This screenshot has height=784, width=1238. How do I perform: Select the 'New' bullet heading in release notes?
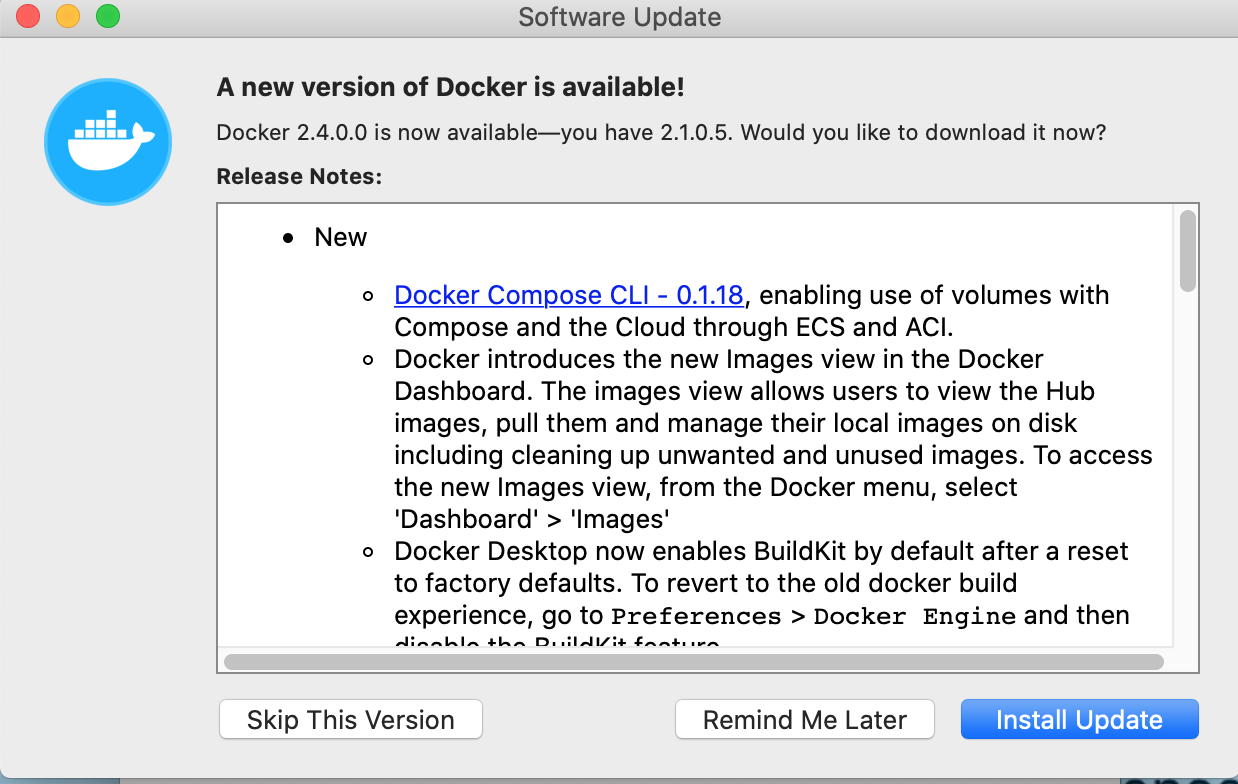[340, 237]
